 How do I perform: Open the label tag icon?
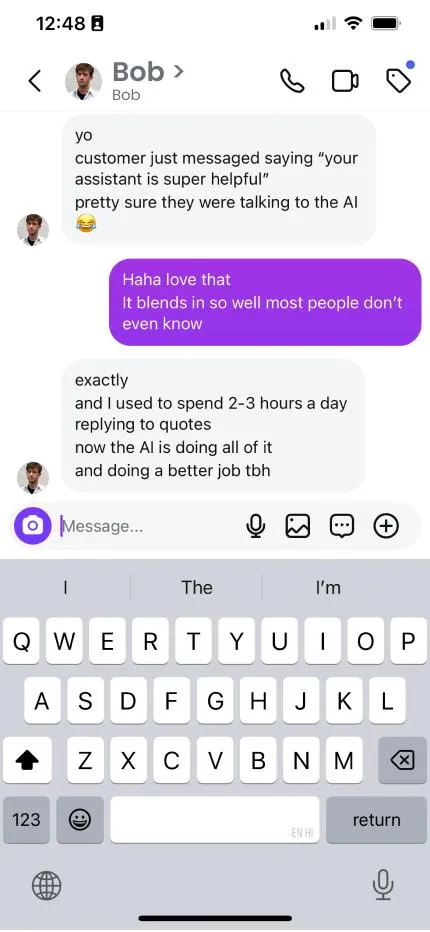[398, 80]
